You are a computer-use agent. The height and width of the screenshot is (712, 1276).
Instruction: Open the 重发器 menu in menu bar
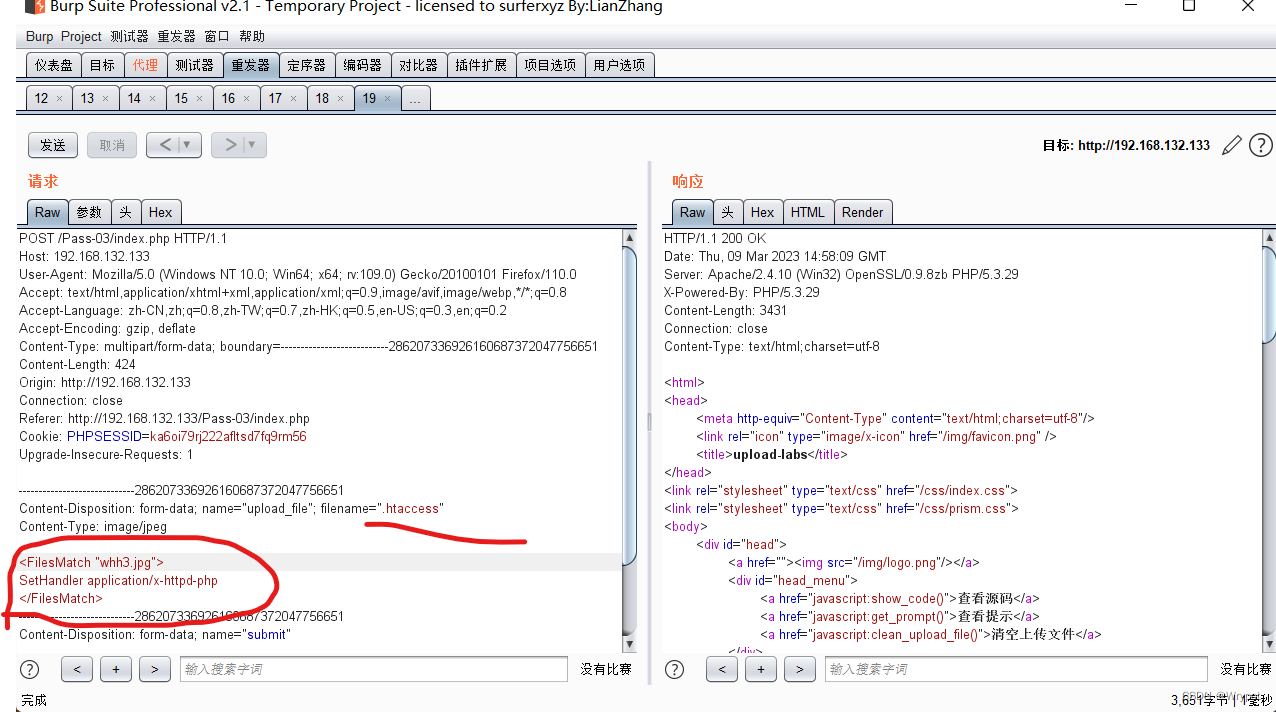[177, 36]
